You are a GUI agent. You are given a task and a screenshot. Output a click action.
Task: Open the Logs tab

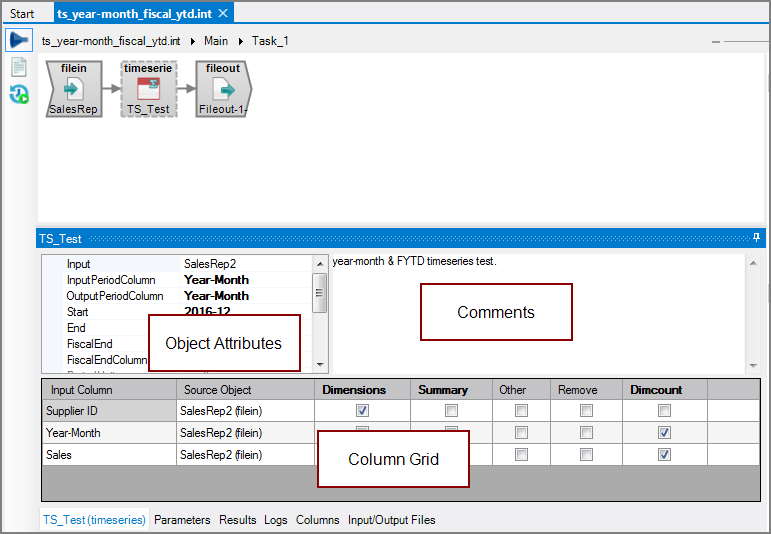point(275,520)
